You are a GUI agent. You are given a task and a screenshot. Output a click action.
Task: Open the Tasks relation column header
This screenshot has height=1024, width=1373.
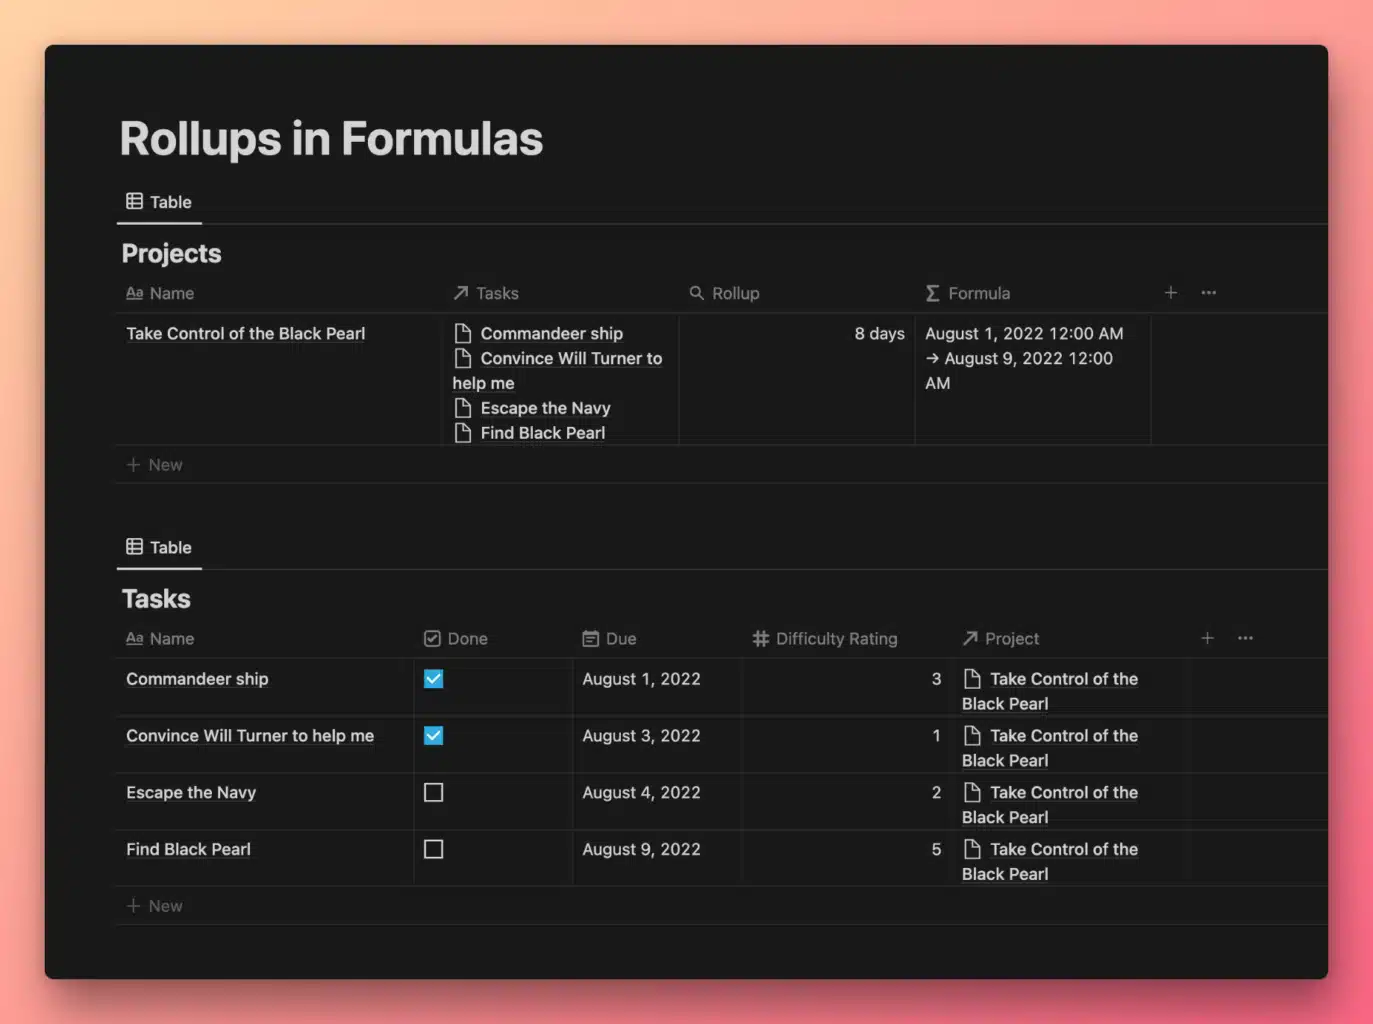click(486, 293)
